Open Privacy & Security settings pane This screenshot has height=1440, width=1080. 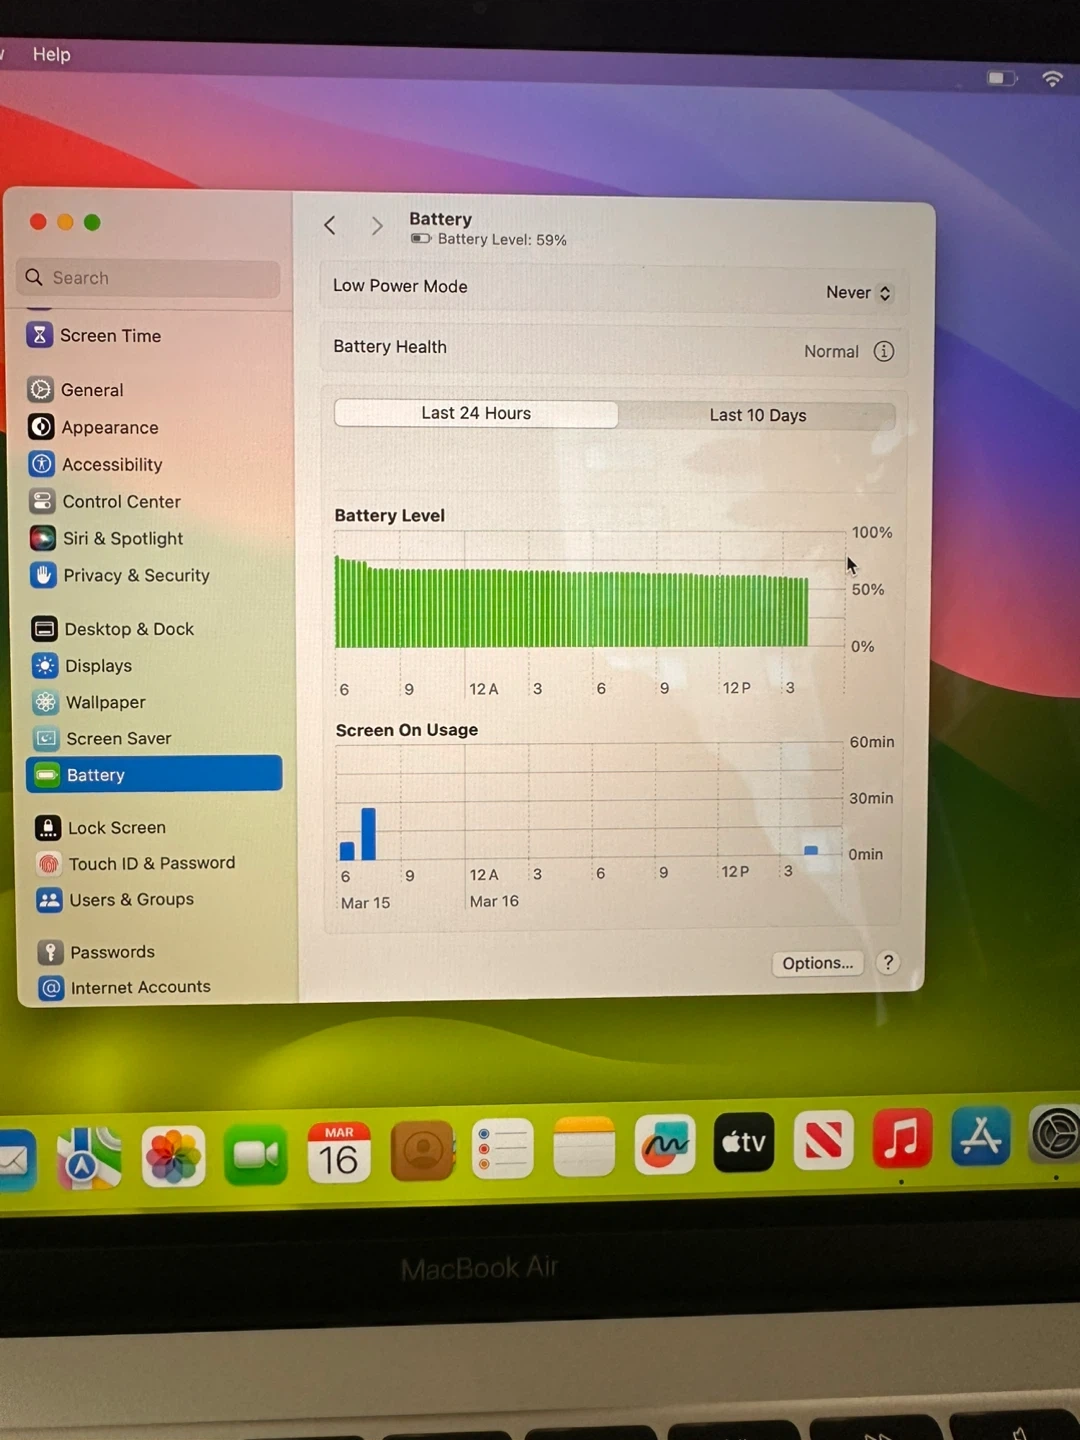click(x=136, y=575)
